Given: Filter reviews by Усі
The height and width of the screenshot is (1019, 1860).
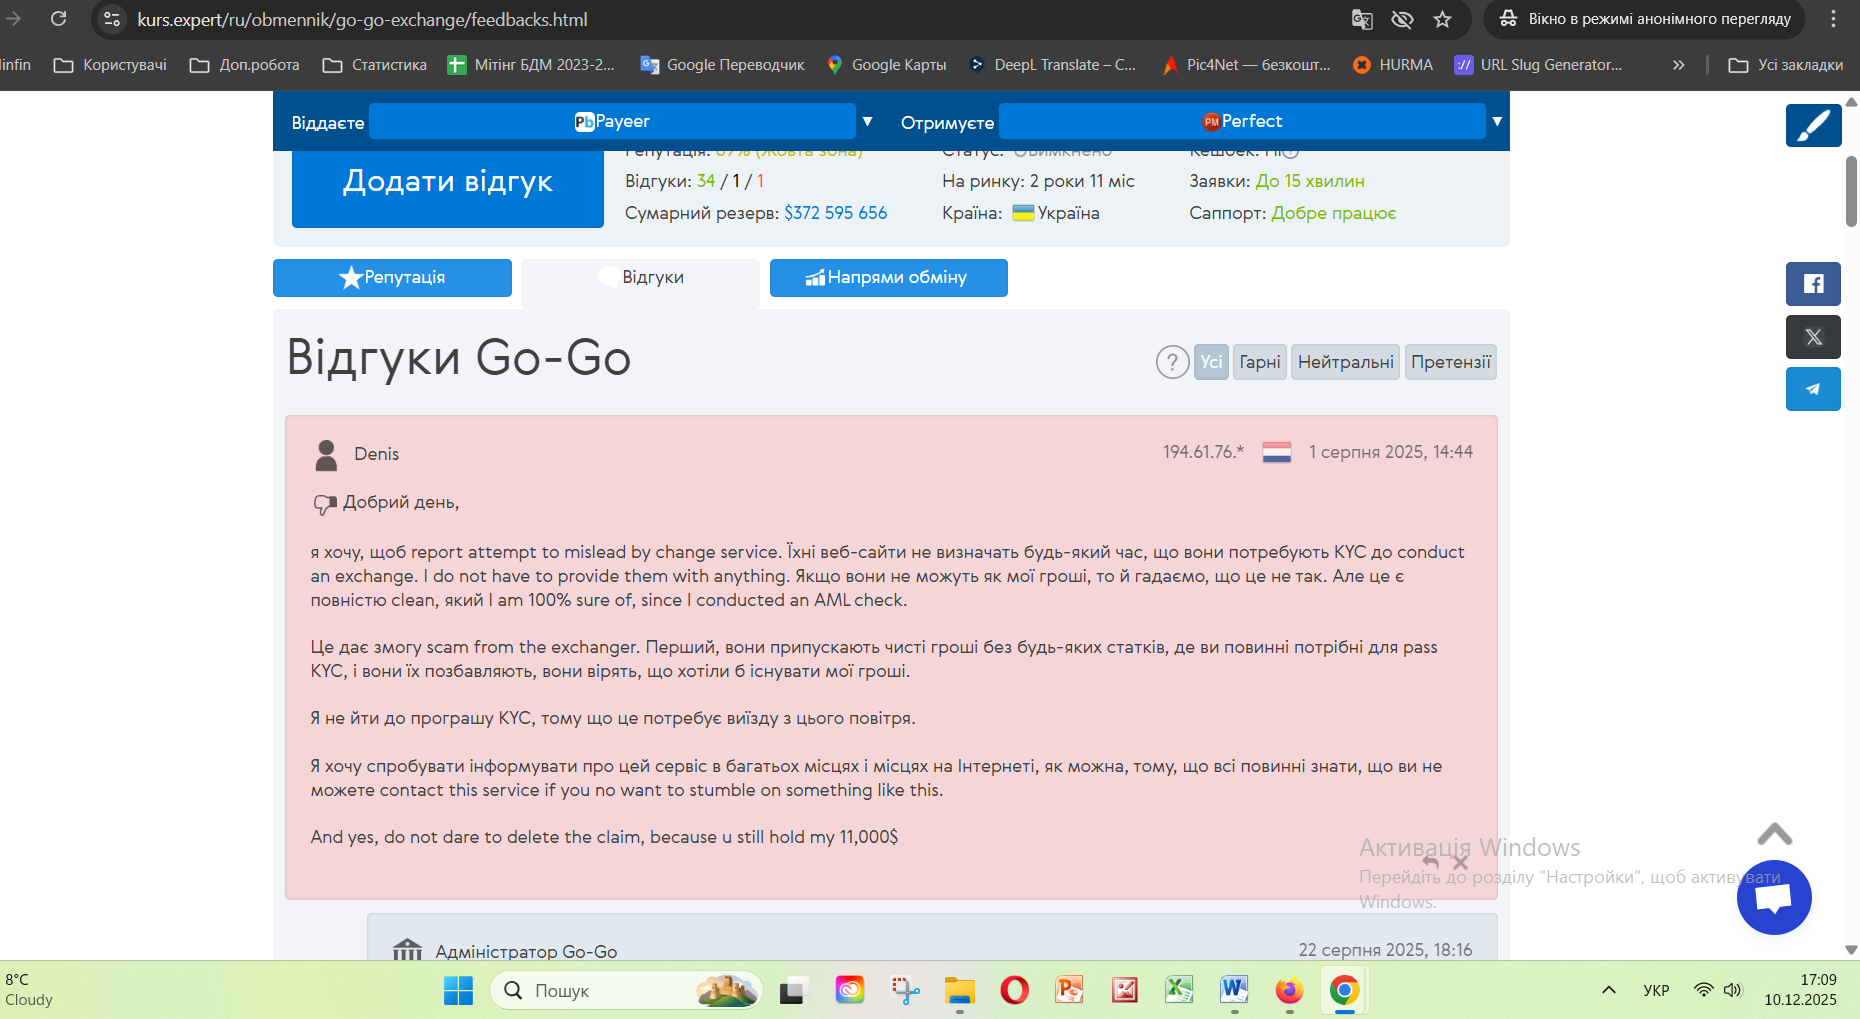Looking at the screenshot, I should [1211, 362].
